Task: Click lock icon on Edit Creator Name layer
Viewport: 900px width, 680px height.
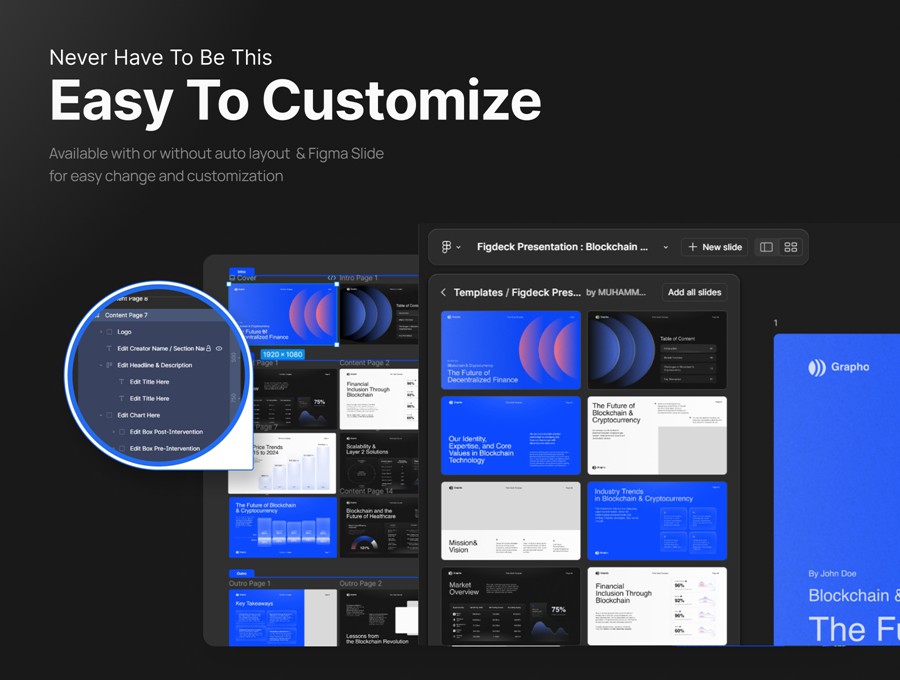Action: (x=208, y=348)
